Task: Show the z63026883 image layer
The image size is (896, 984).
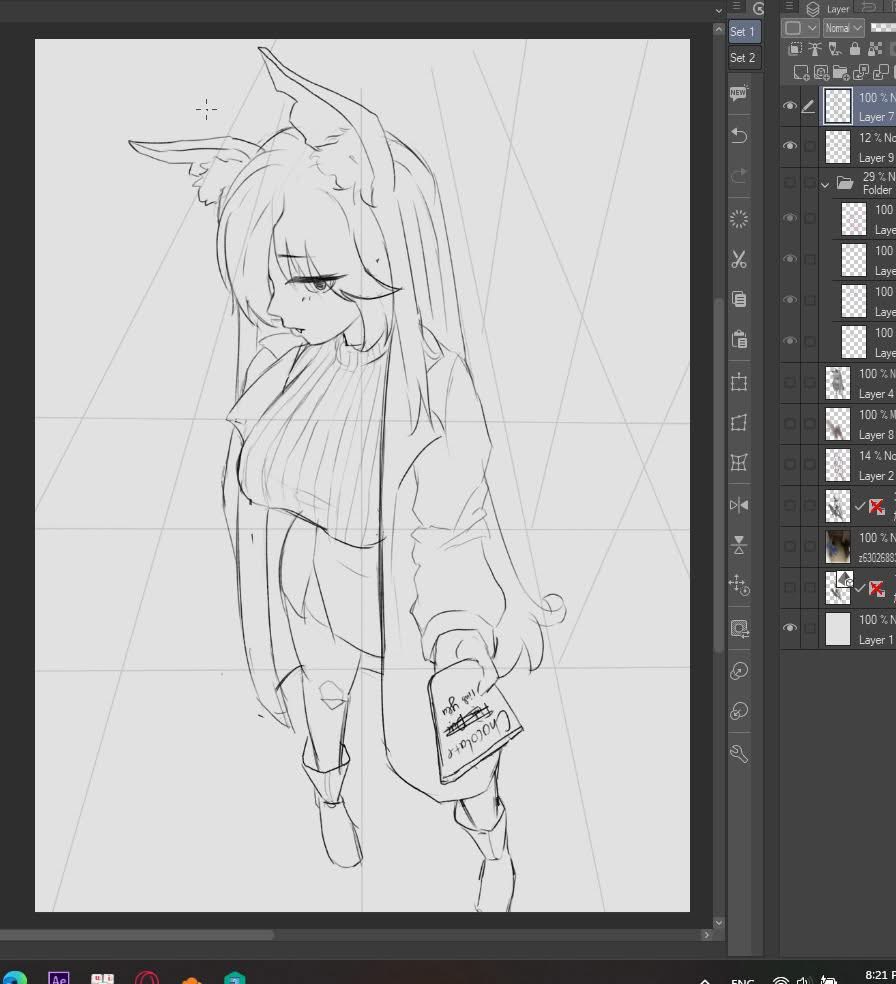Action: coord(790,547)
